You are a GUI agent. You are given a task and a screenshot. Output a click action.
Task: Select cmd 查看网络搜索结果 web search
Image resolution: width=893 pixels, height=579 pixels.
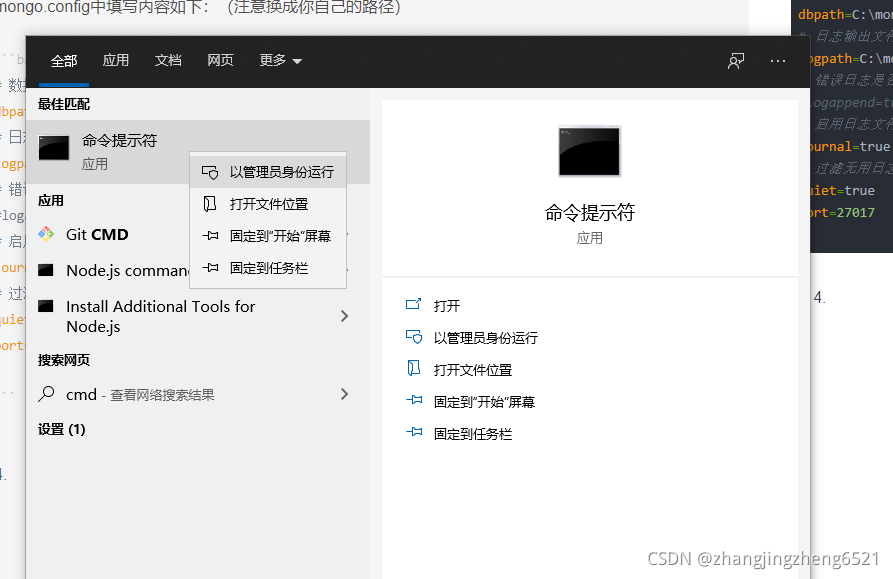coord(198,395)
